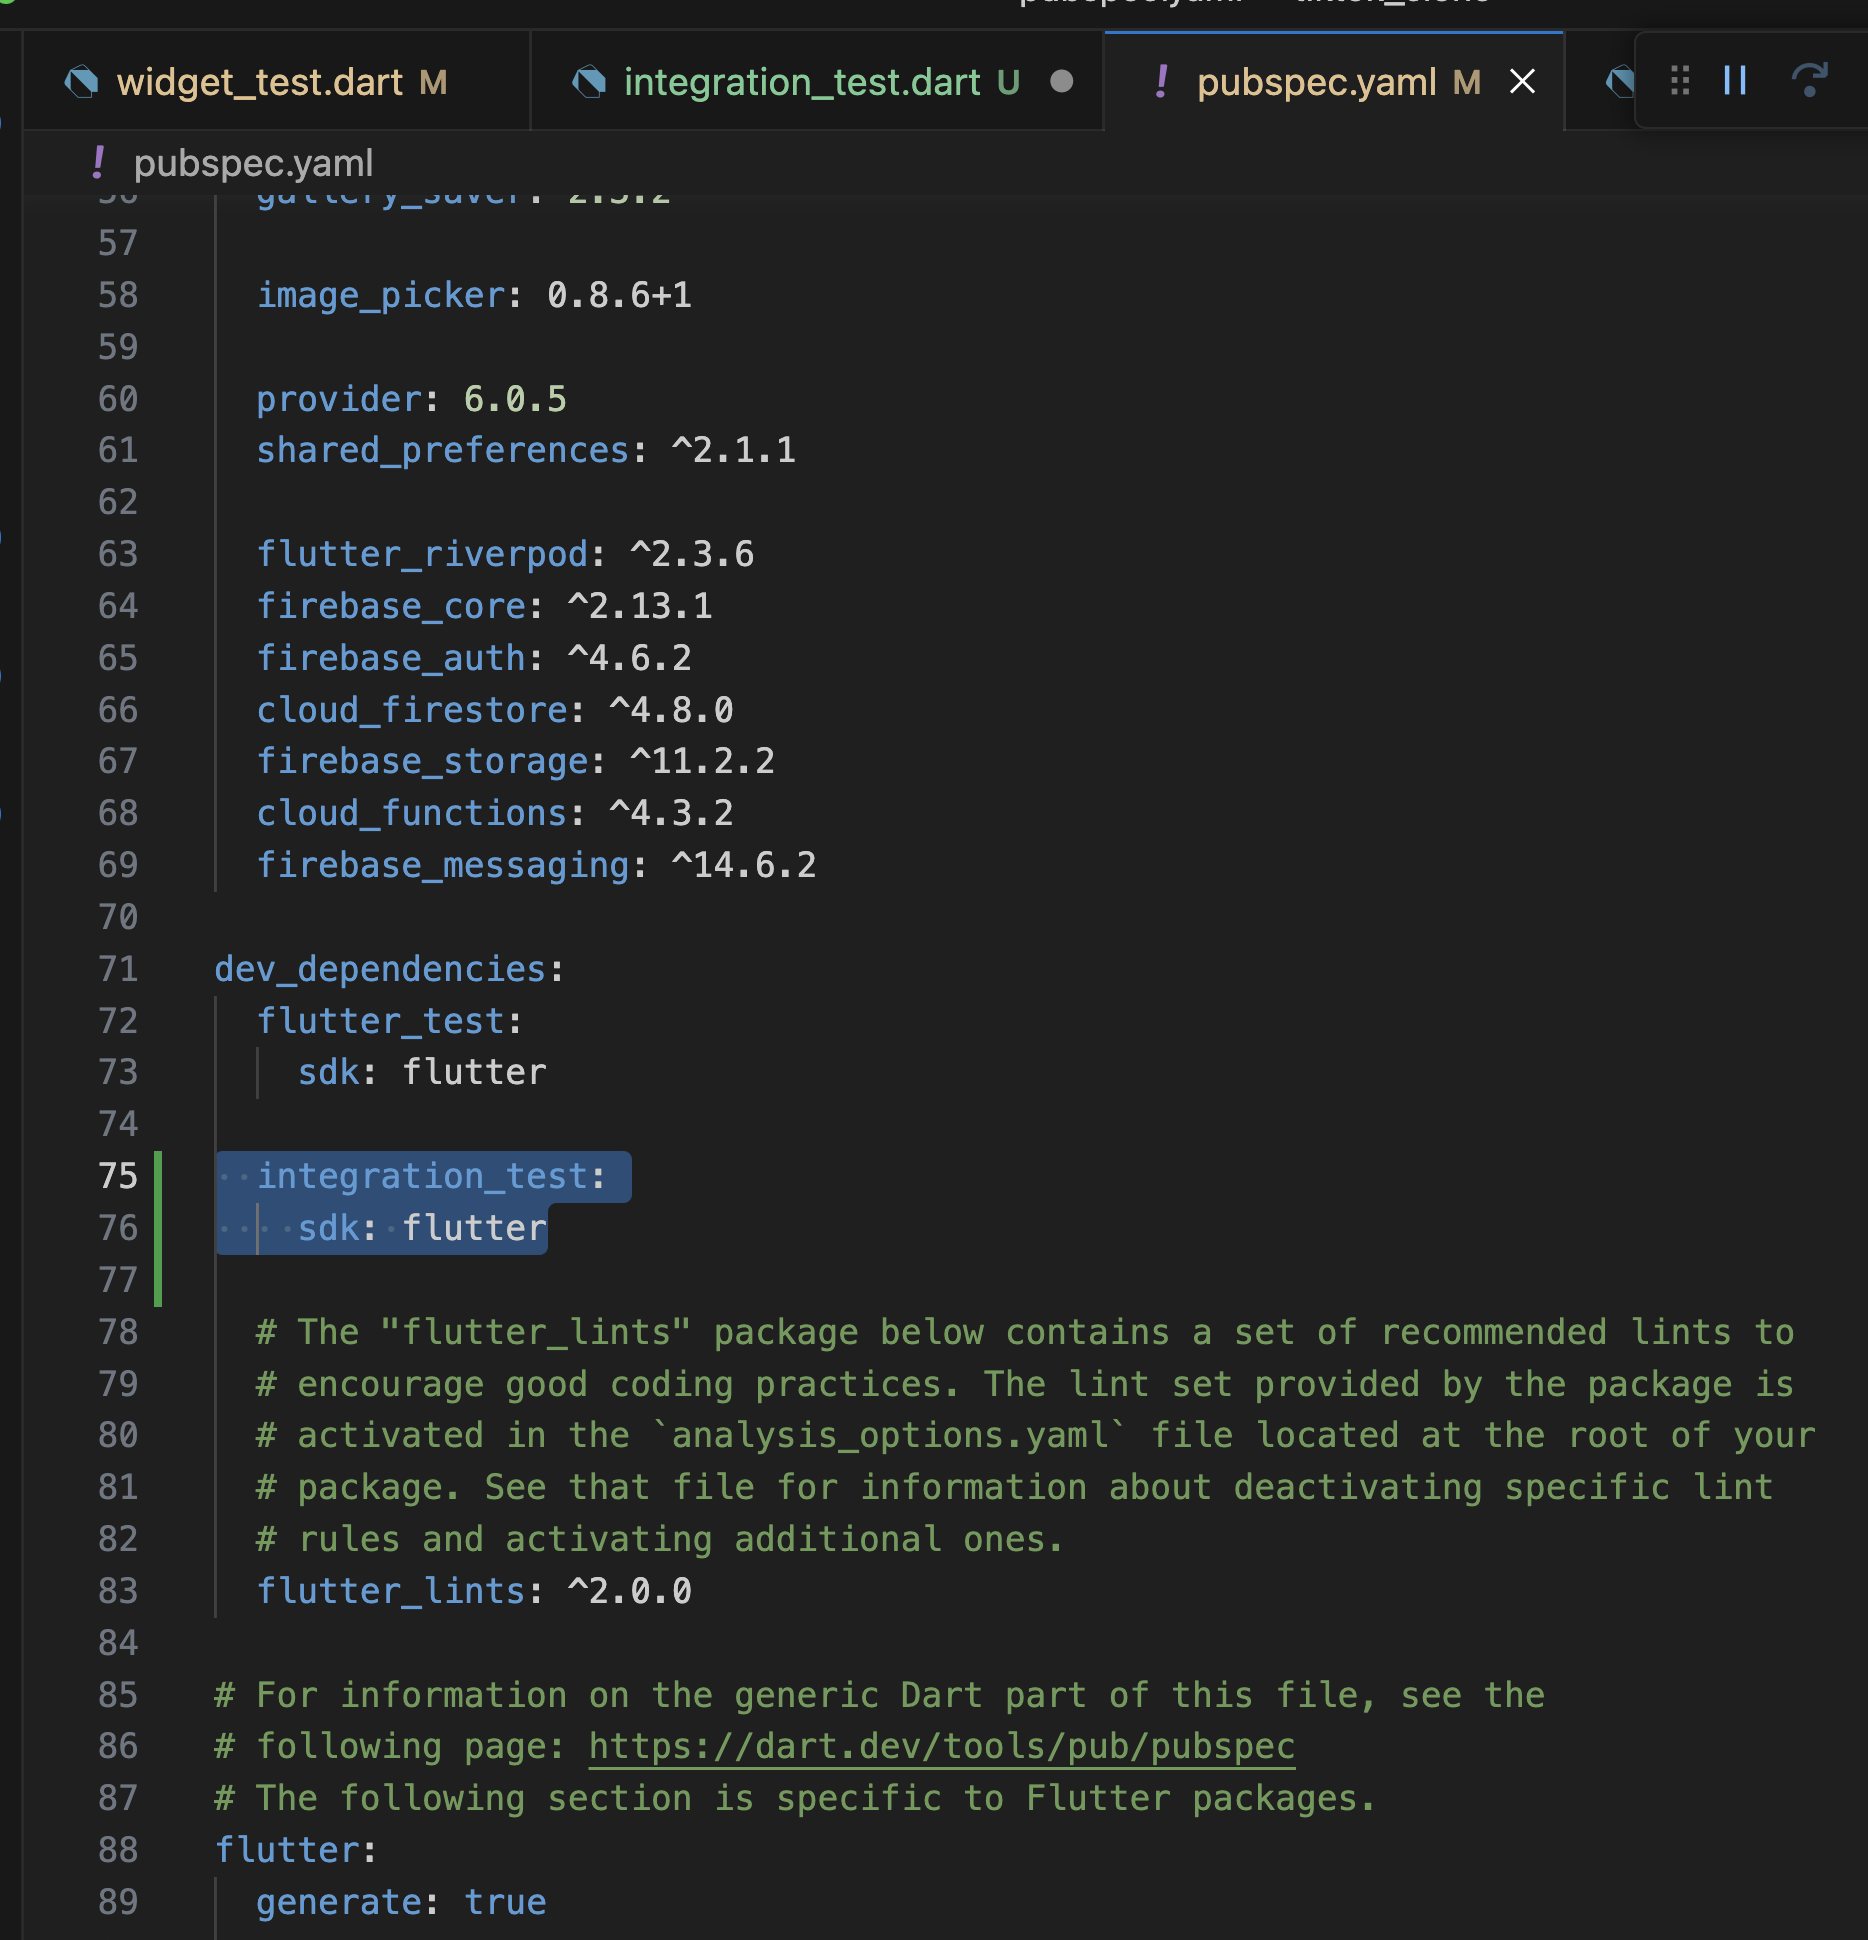Click the YAML icon on pubspec.yaml tab

point(1161,82)
